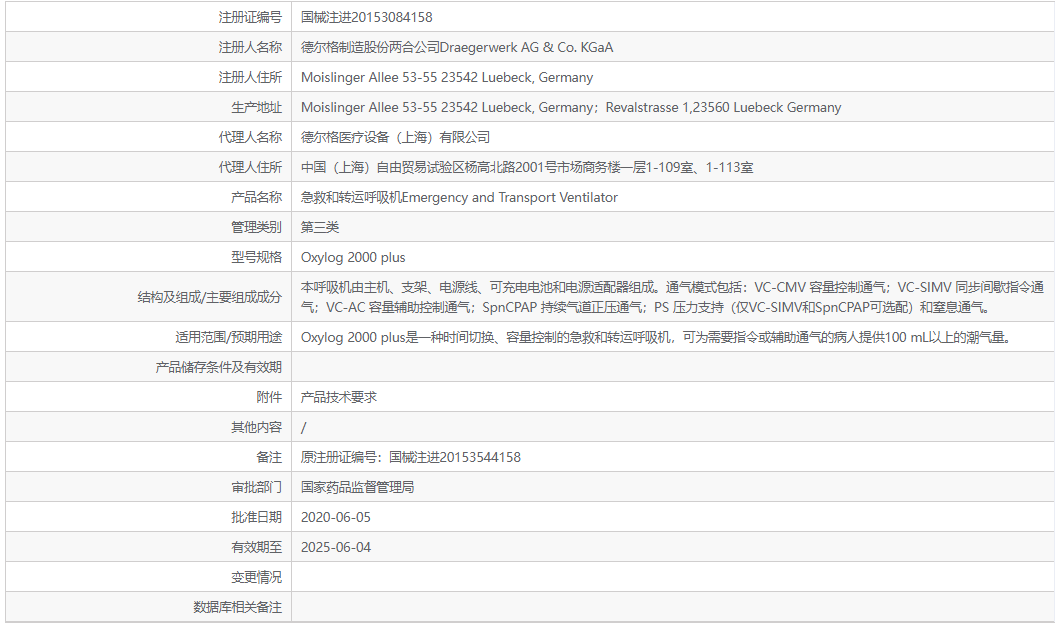Screen dimensions: 1055x625
Task: Click the 产品储存条件及有效期 label
Action: (x=218, y=367)
